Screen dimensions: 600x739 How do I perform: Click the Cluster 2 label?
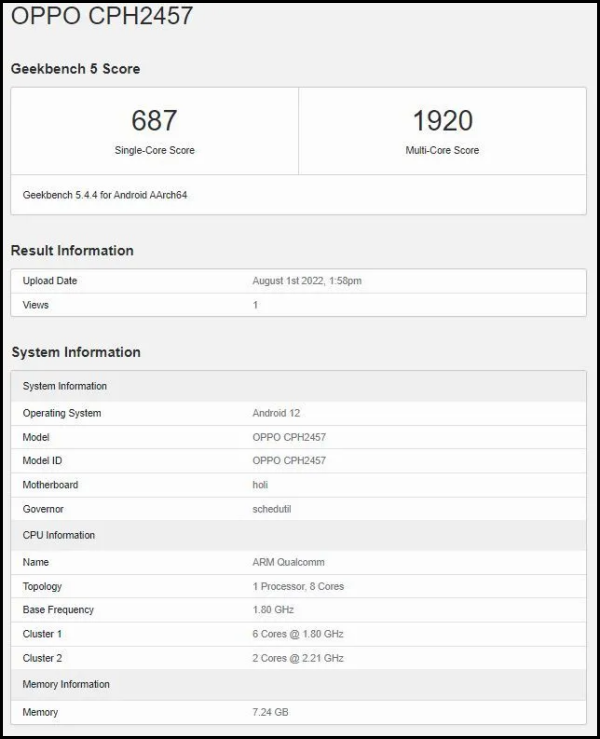tap(42, 658)
